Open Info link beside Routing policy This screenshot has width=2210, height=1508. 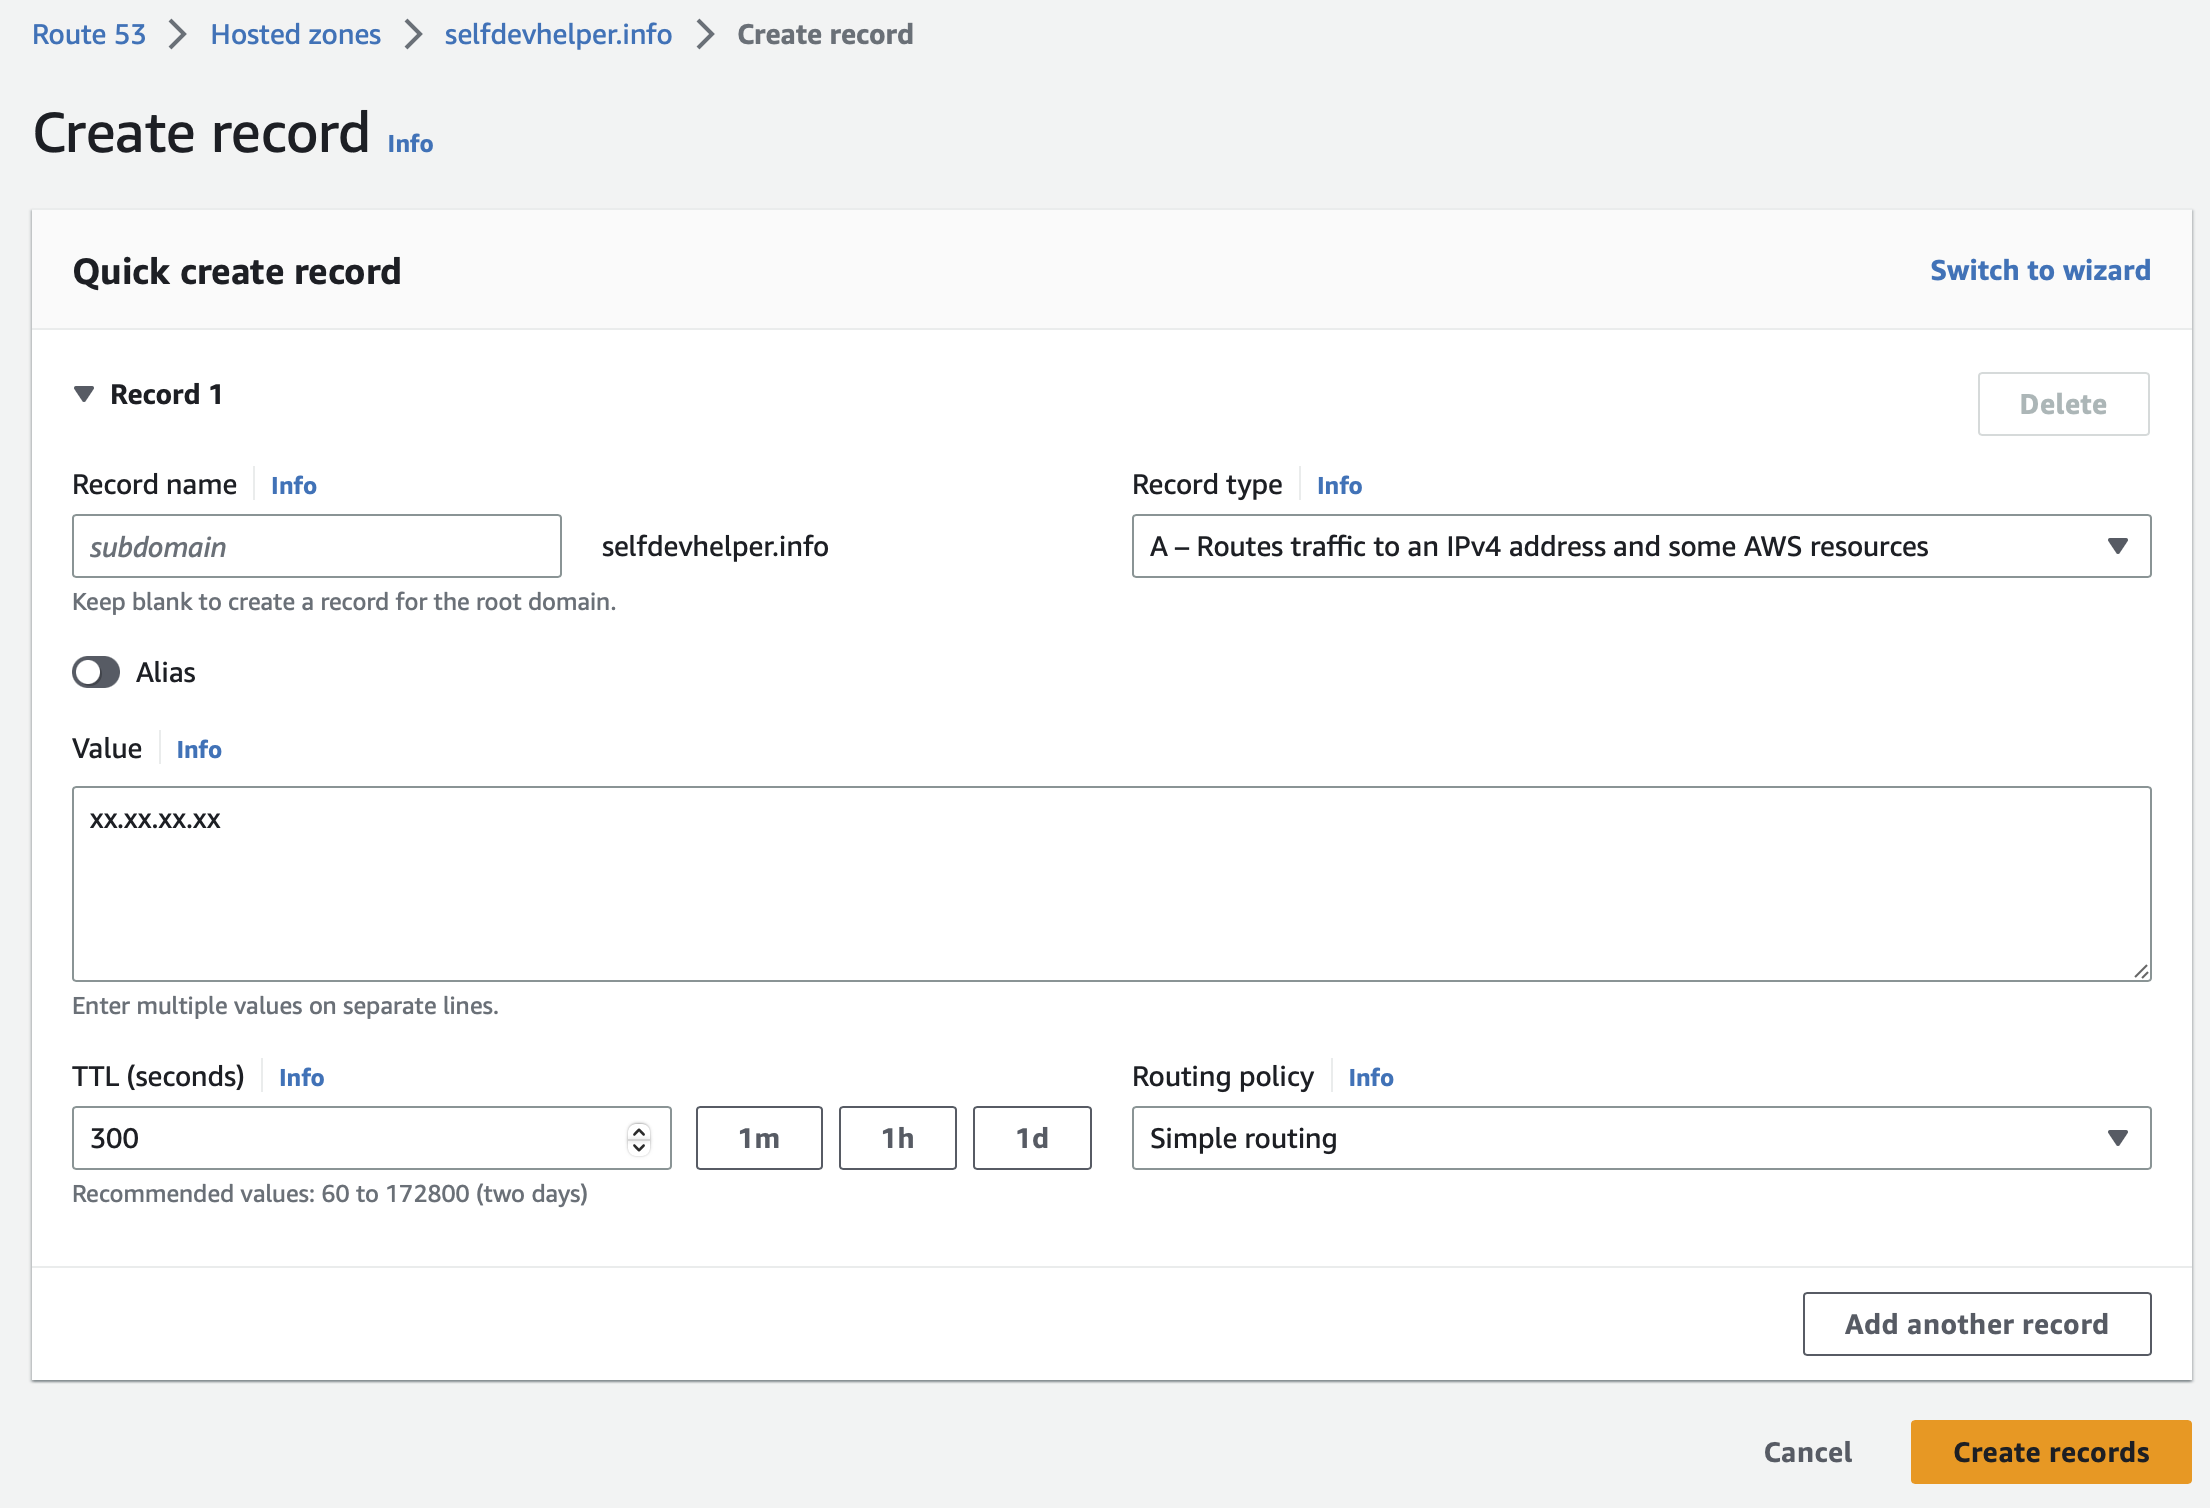[x=1370, y=1078]
